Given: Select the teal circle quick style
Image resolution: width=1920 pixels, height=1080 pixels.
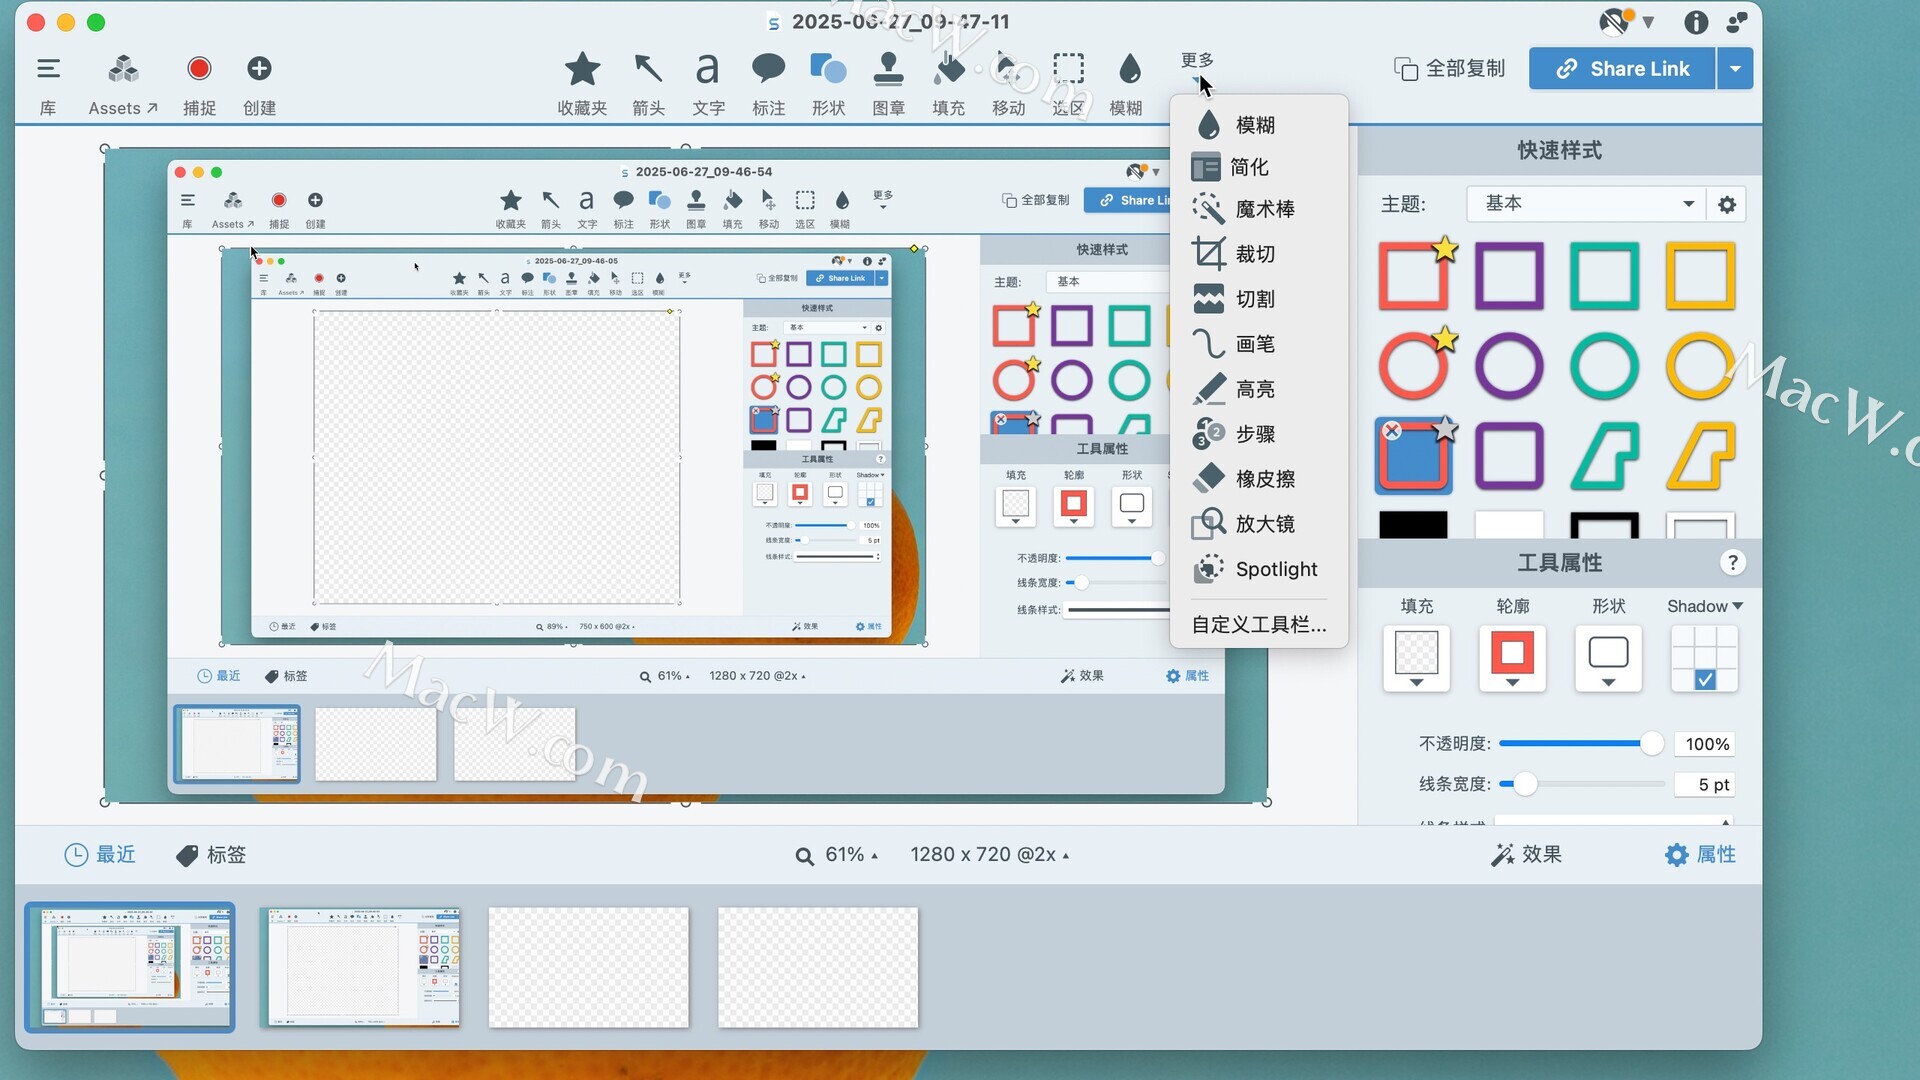Looking at the screenshot, I should pyautogui.click(x=1605, y=366).
